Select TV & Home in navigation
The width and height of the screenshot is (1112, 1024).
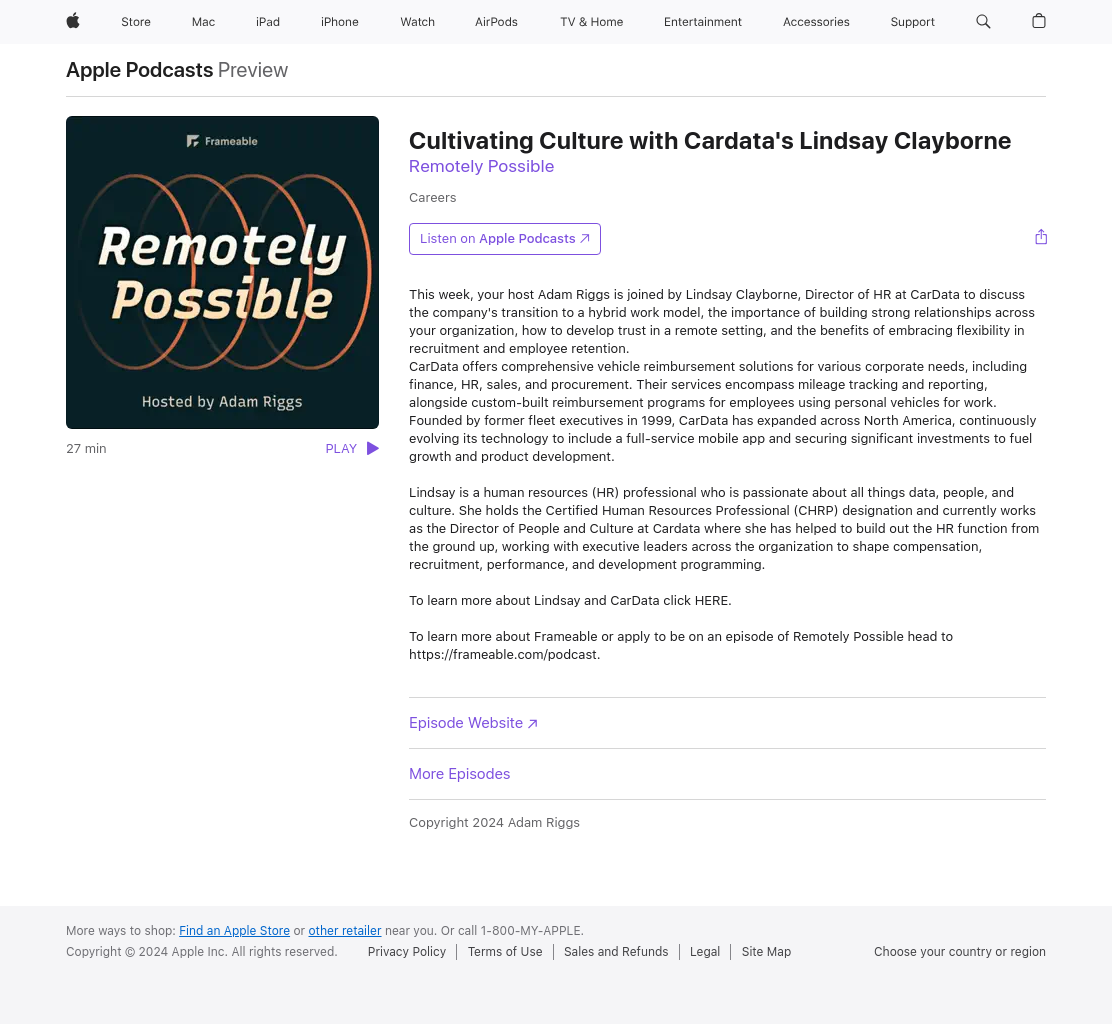point(591,22)
